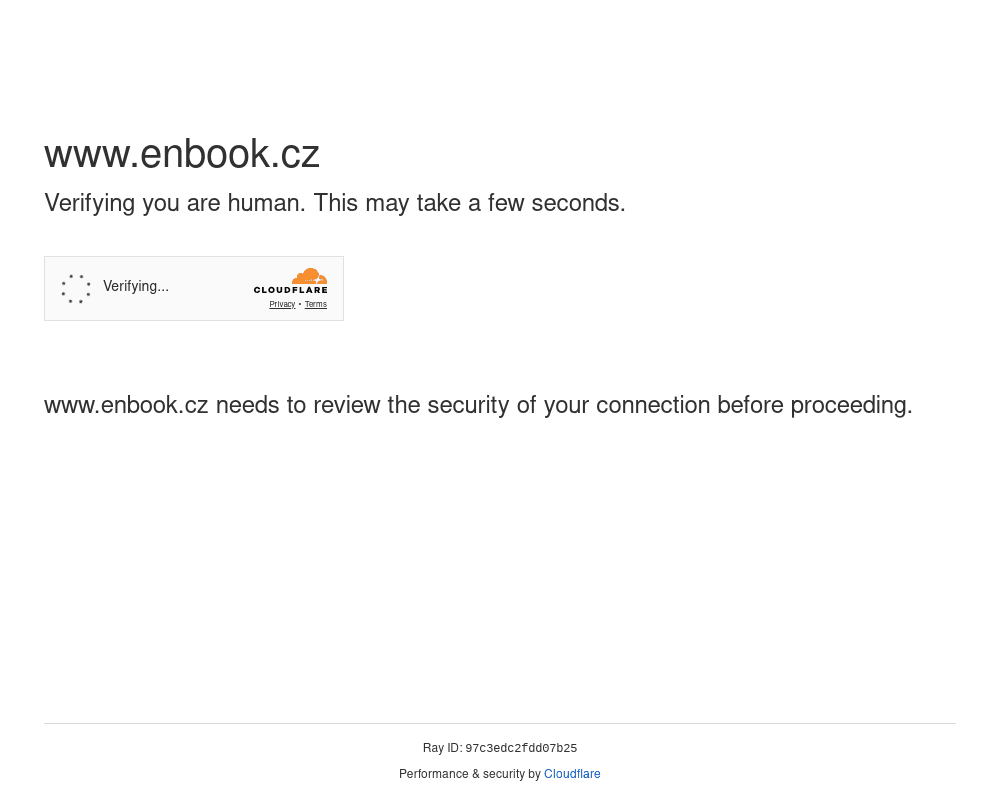Image resolution: width=1000 pixels, height=800 pixels.
Task: Click the Ray ID value 97c3edc2fdd07b25
Action: click(521, 748)
